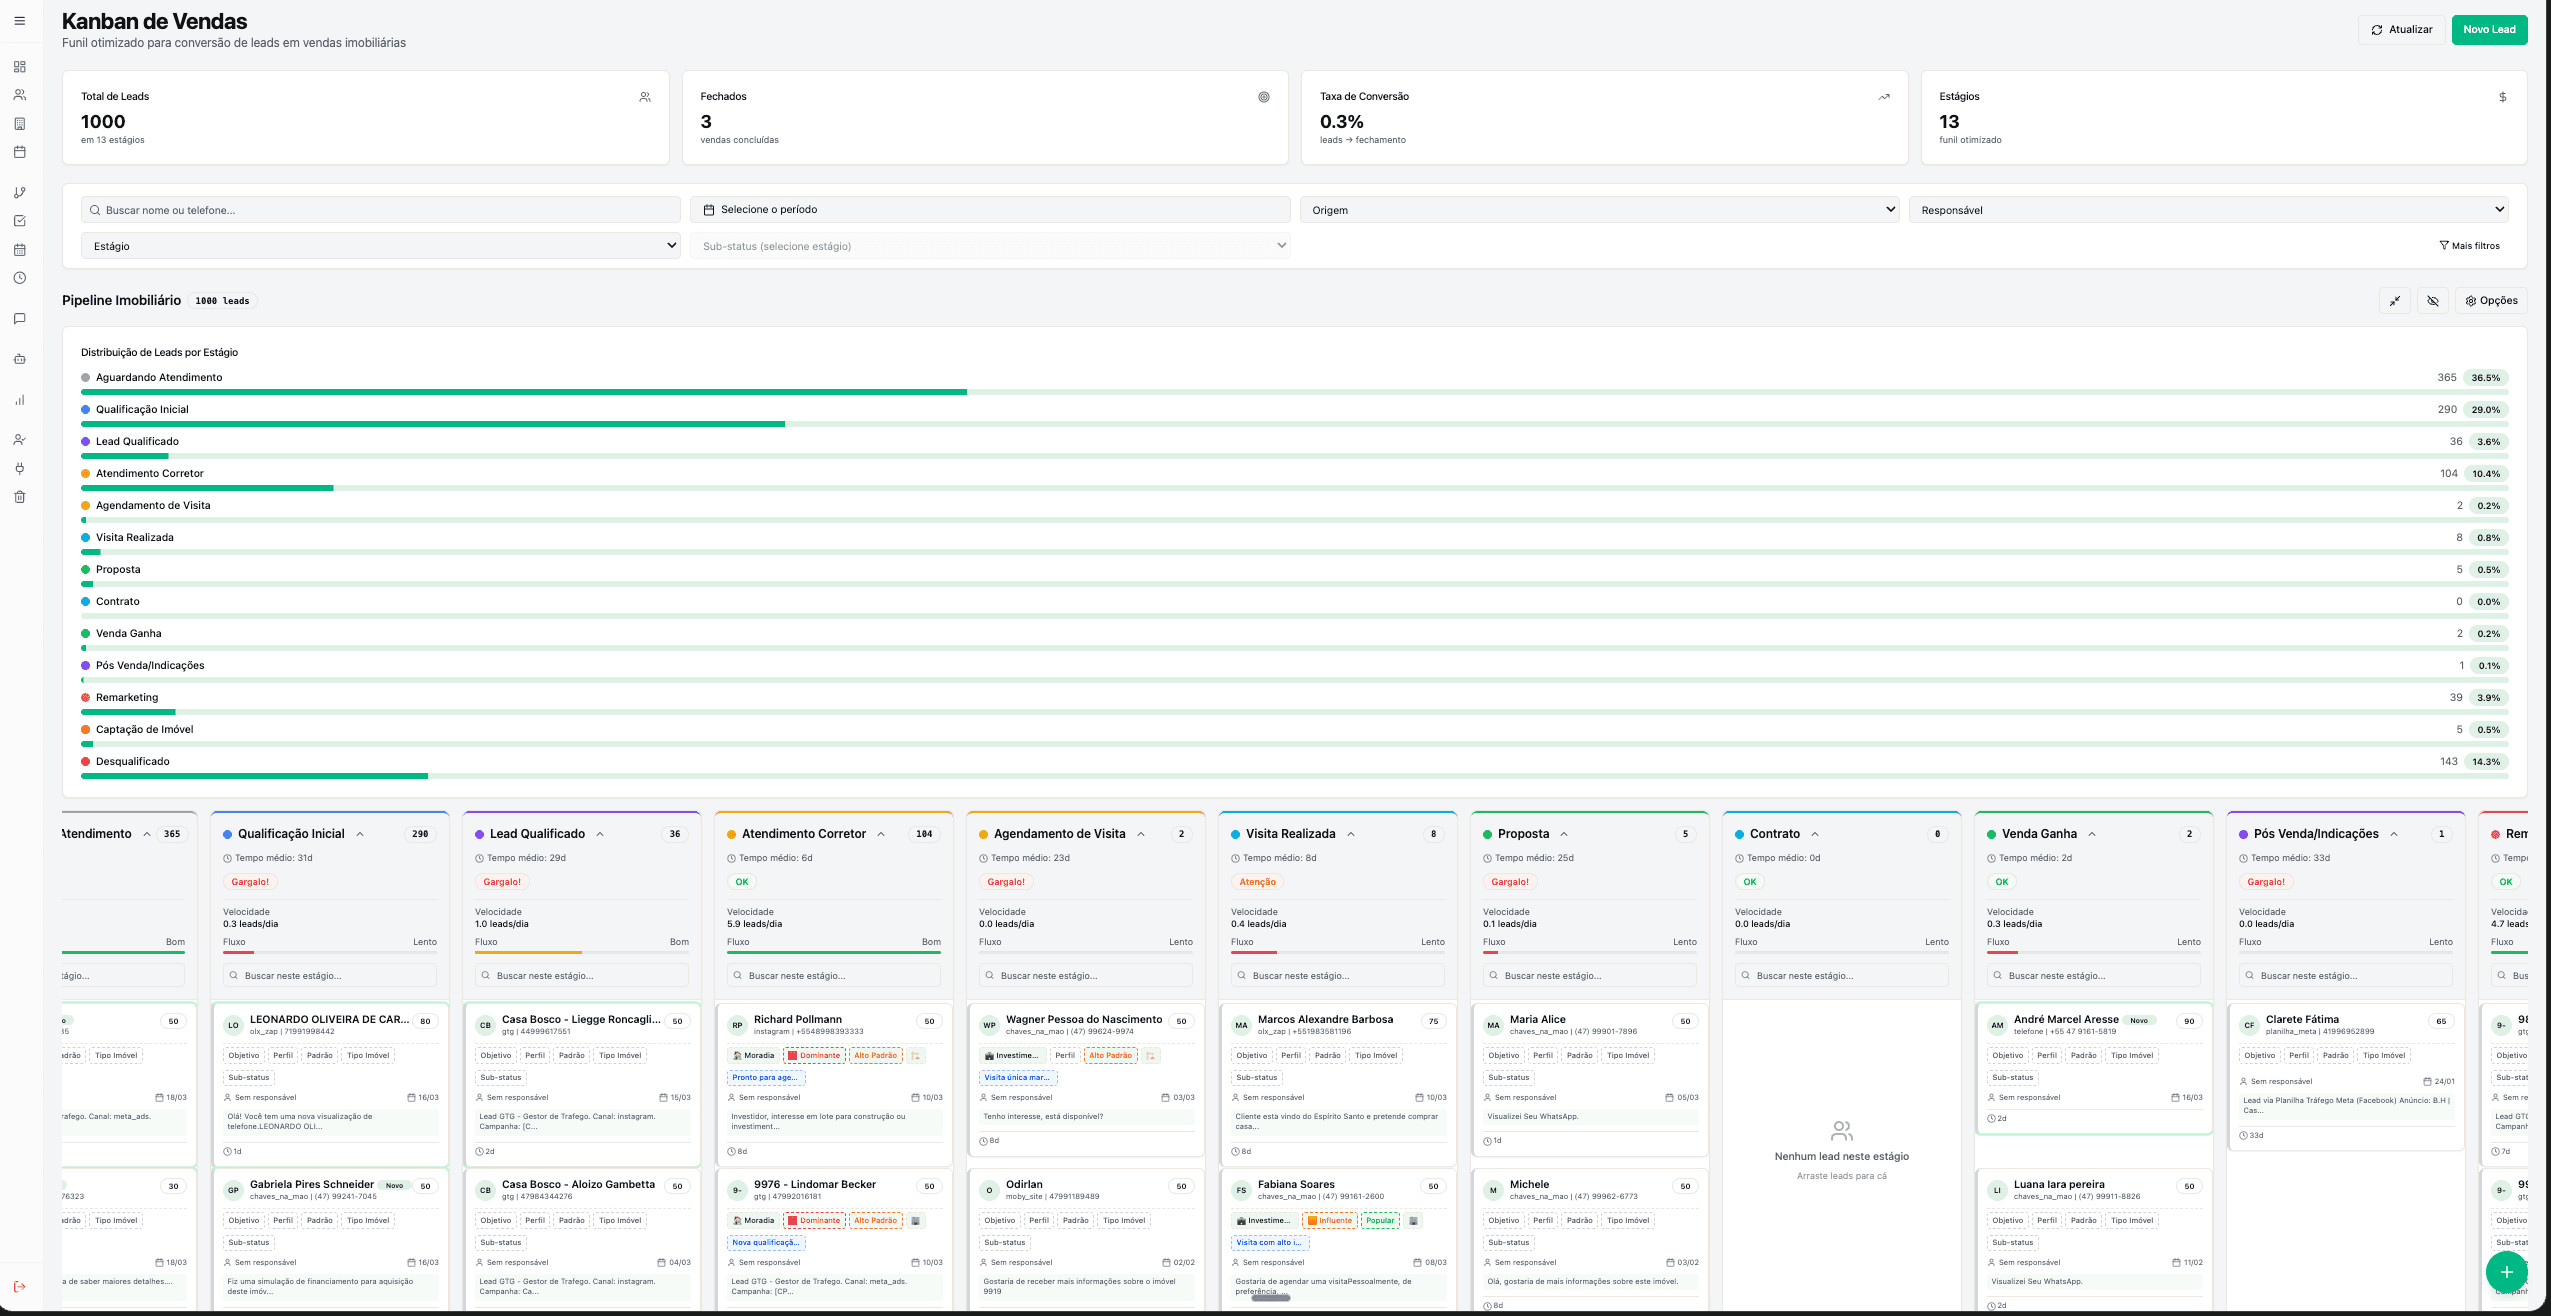
Task: Open the dashboard grid icon in the sidebar
Action: click(x=19, y=67)
